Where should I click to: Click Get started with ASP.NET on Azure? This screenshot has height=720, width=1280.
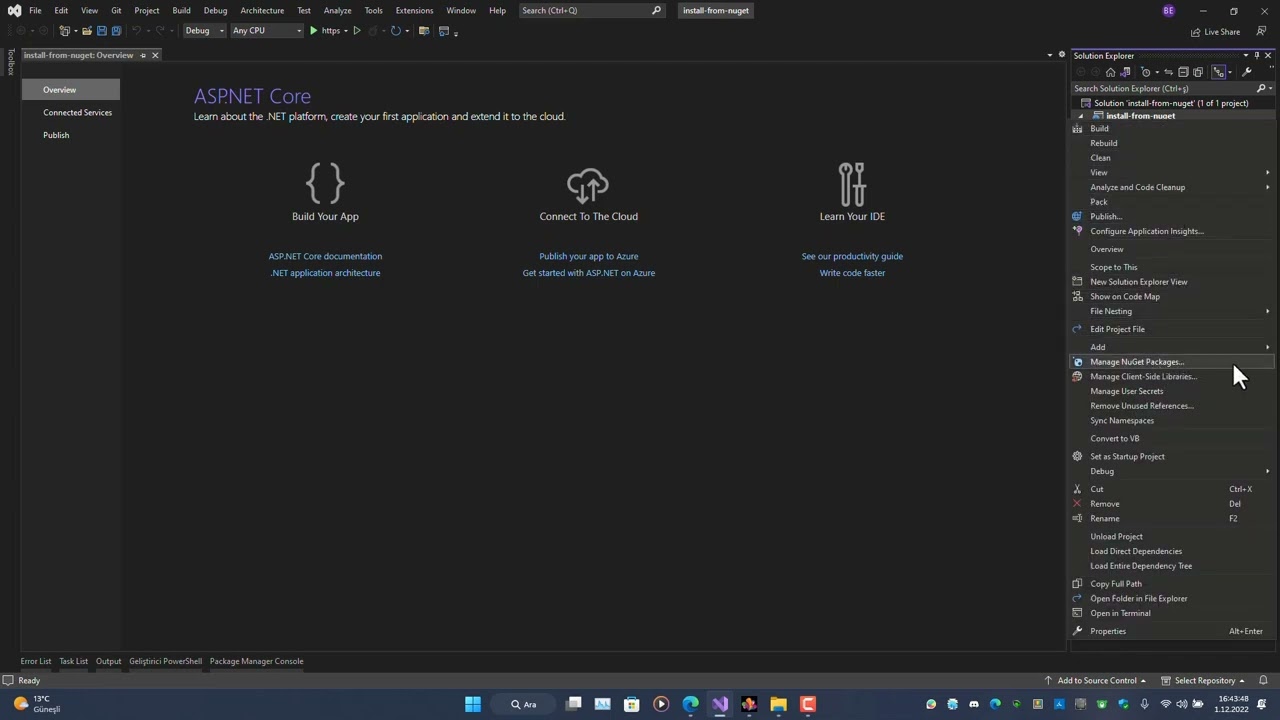point(588,273)
